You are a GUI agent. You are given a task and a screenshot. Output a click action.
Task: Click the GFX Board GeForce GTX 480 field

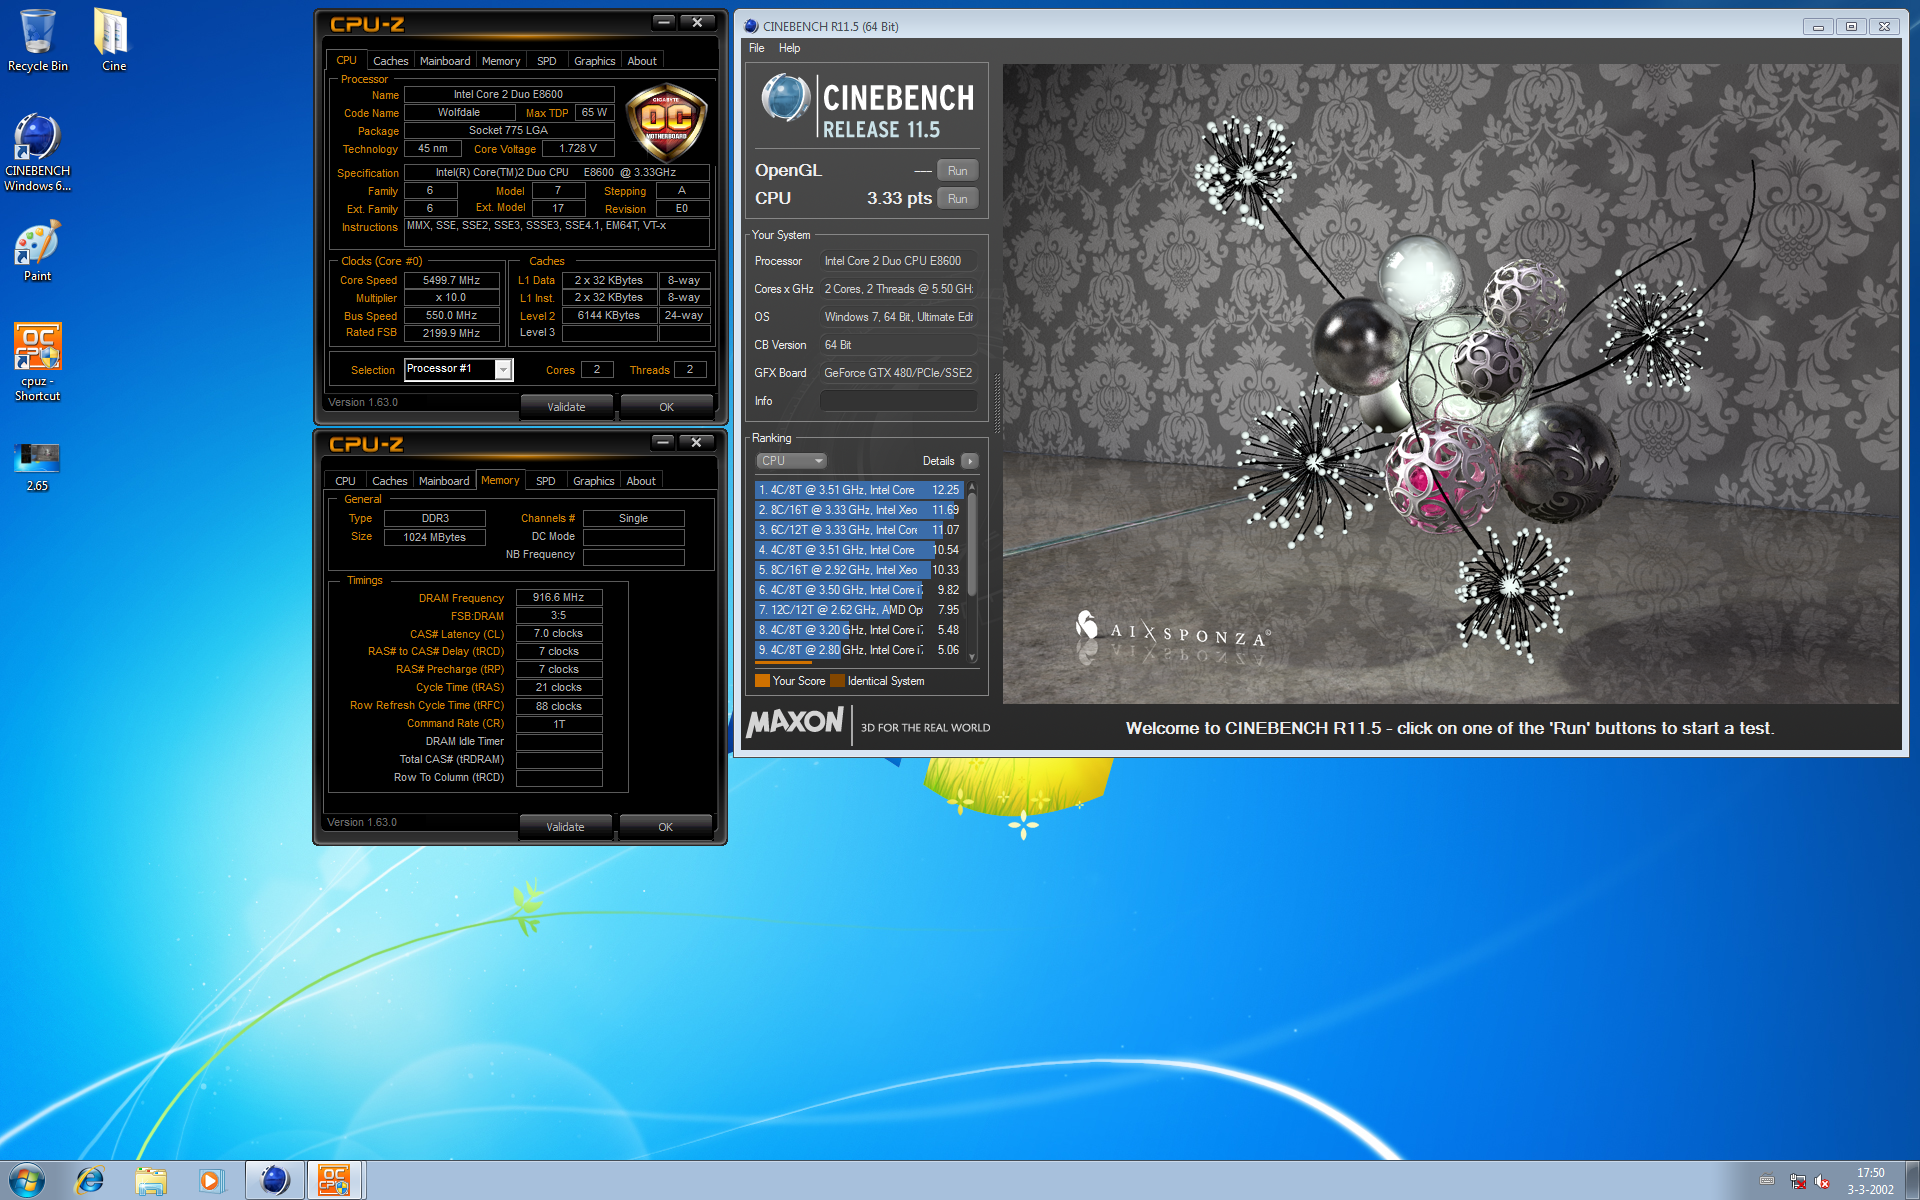898,373
